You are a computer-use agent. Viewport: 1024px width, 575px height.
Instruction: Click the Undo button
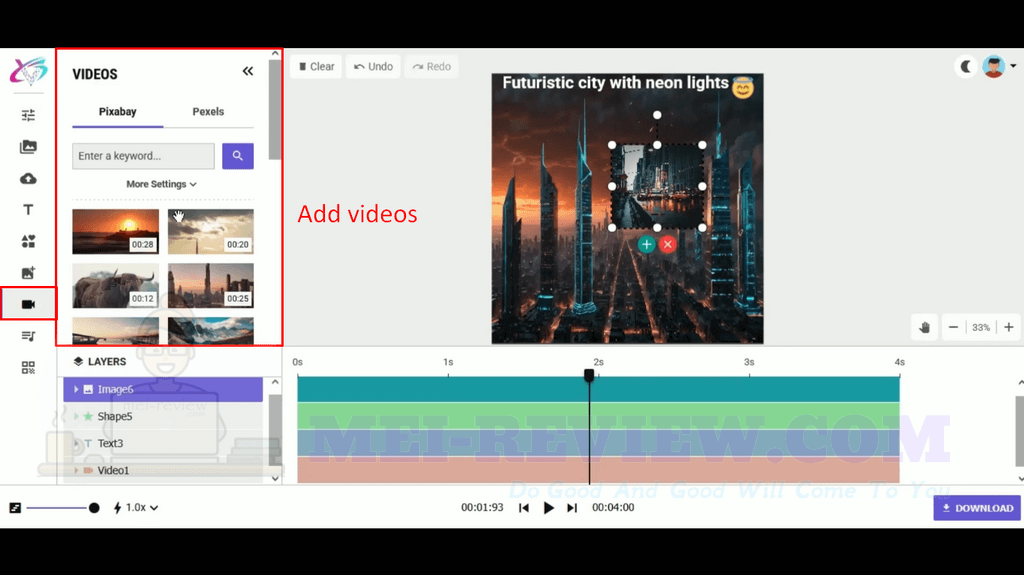coord(374,67)
